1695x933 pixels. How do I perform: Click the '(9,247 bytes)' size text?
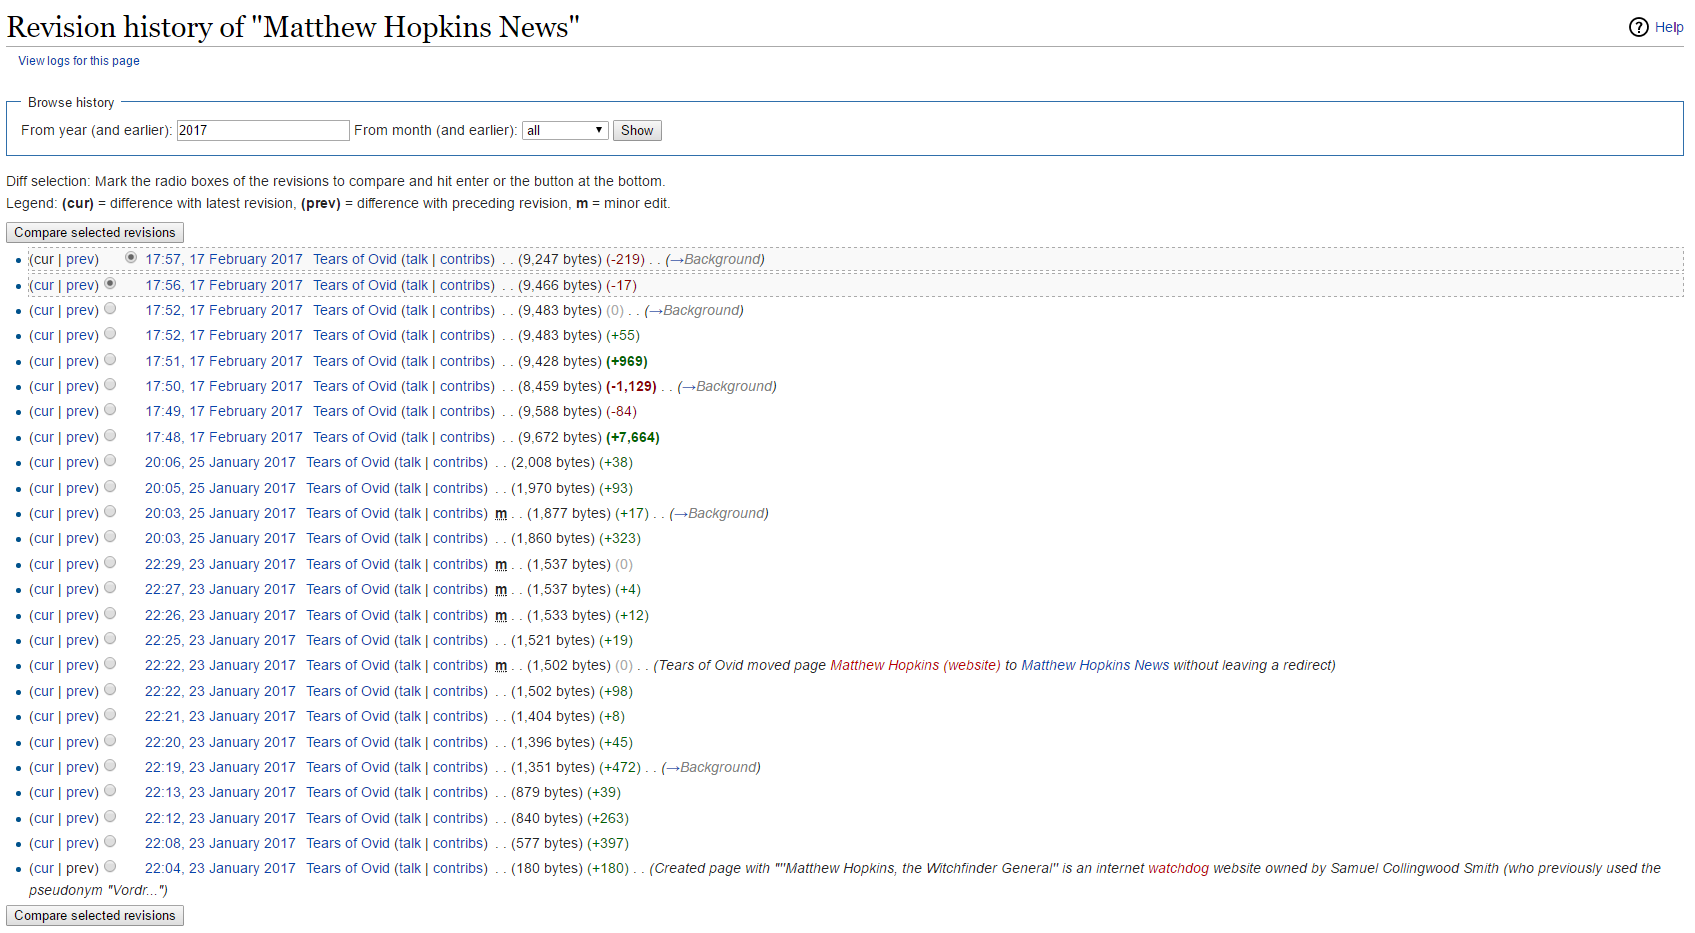[x=560, y=259]
